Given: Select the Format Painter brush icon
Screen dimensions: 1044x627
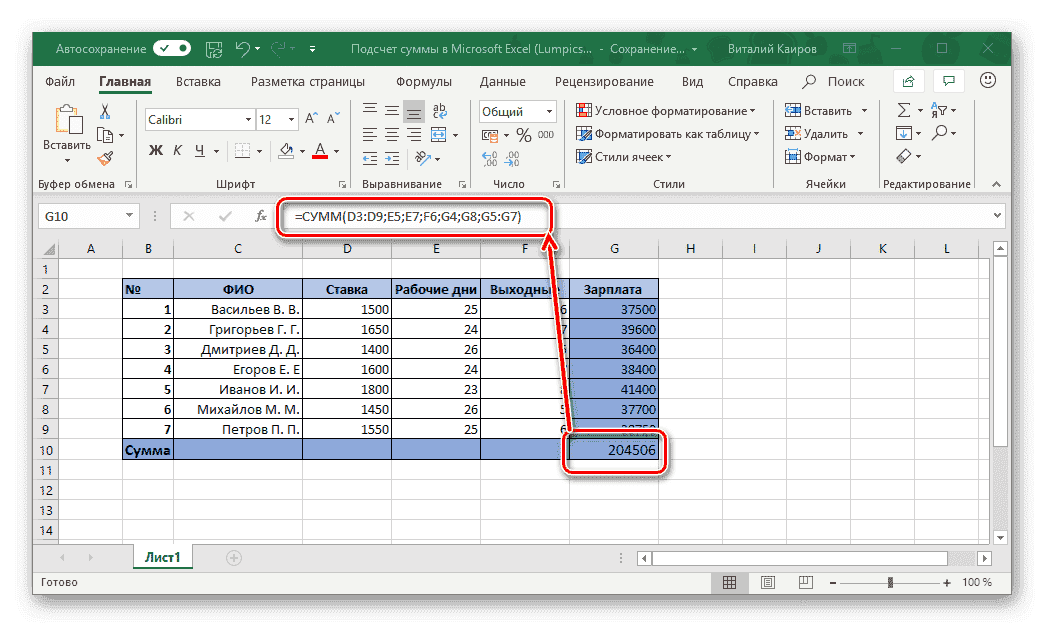Looking at the screenshot, I should pyautogui.click(x=104, y=157).
